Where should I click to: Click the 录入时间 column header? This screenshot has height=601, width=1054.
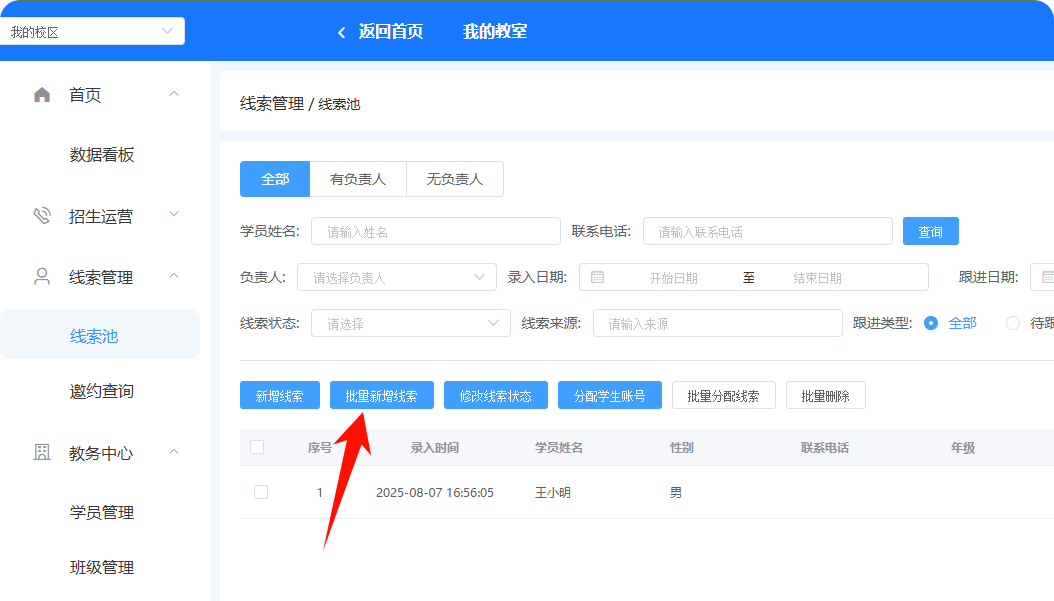coord(435,448)
